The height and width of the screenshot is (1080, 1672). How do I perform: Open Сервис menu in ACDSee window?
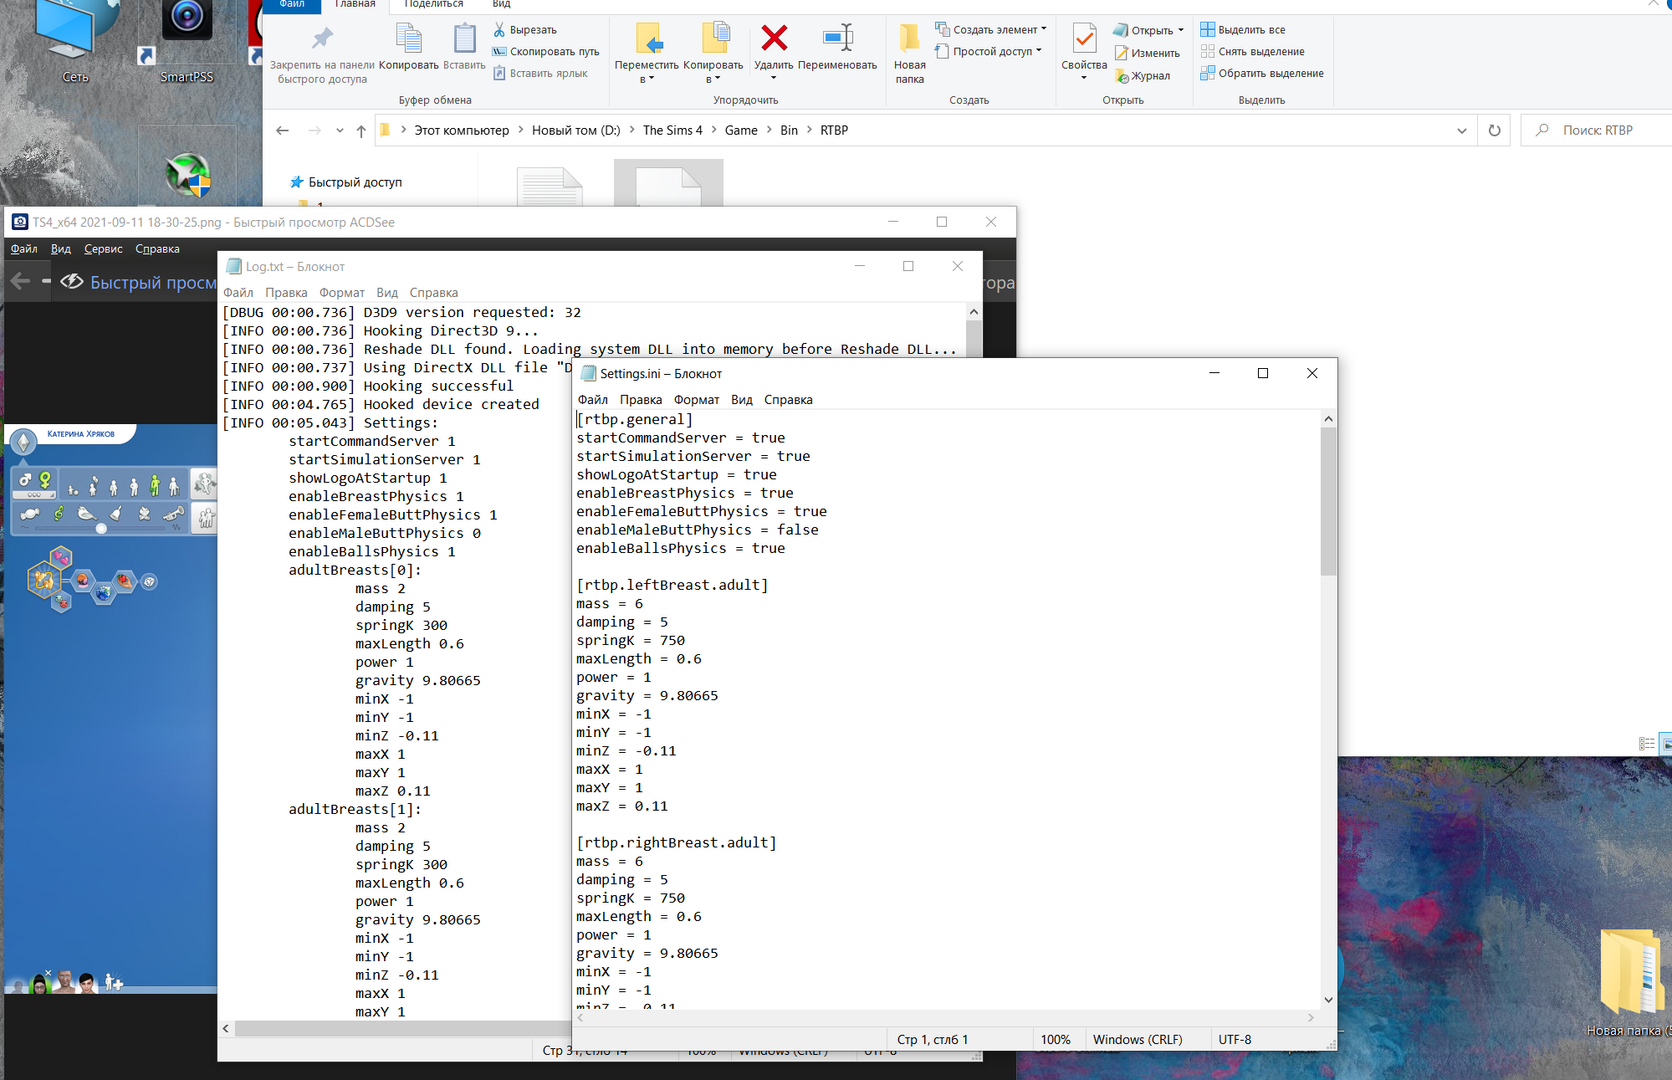coord(103,249)
